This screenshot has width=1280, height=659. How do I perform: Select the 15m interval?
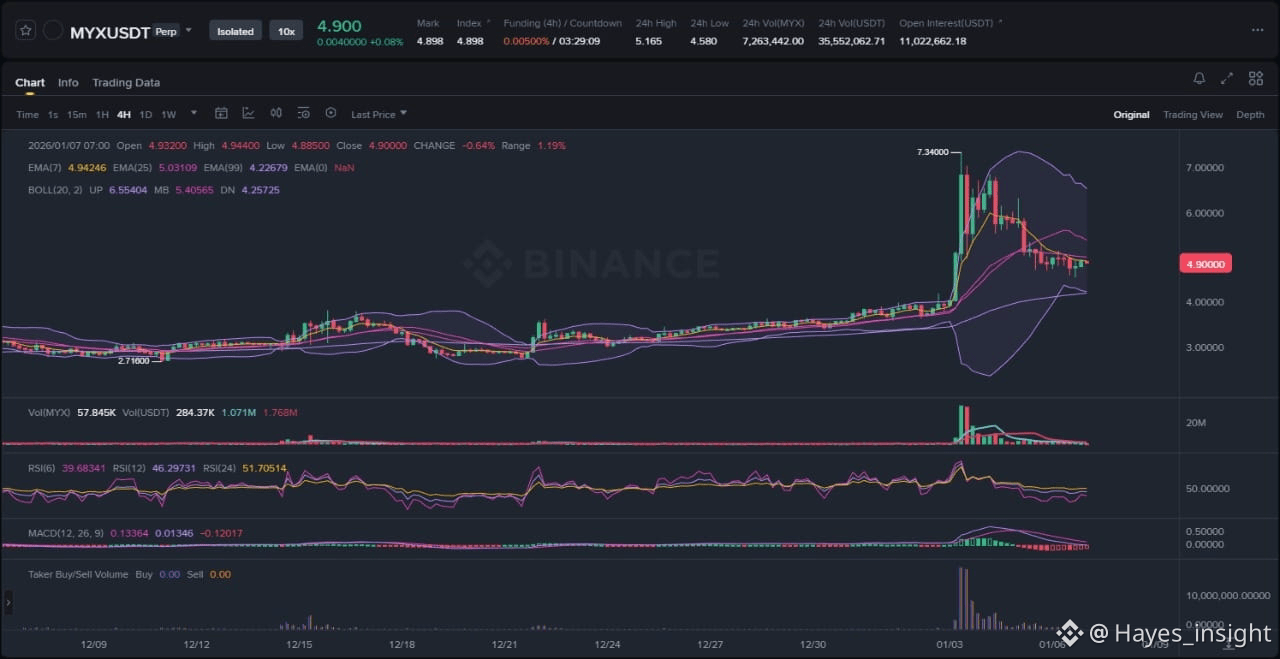[77, 115]
